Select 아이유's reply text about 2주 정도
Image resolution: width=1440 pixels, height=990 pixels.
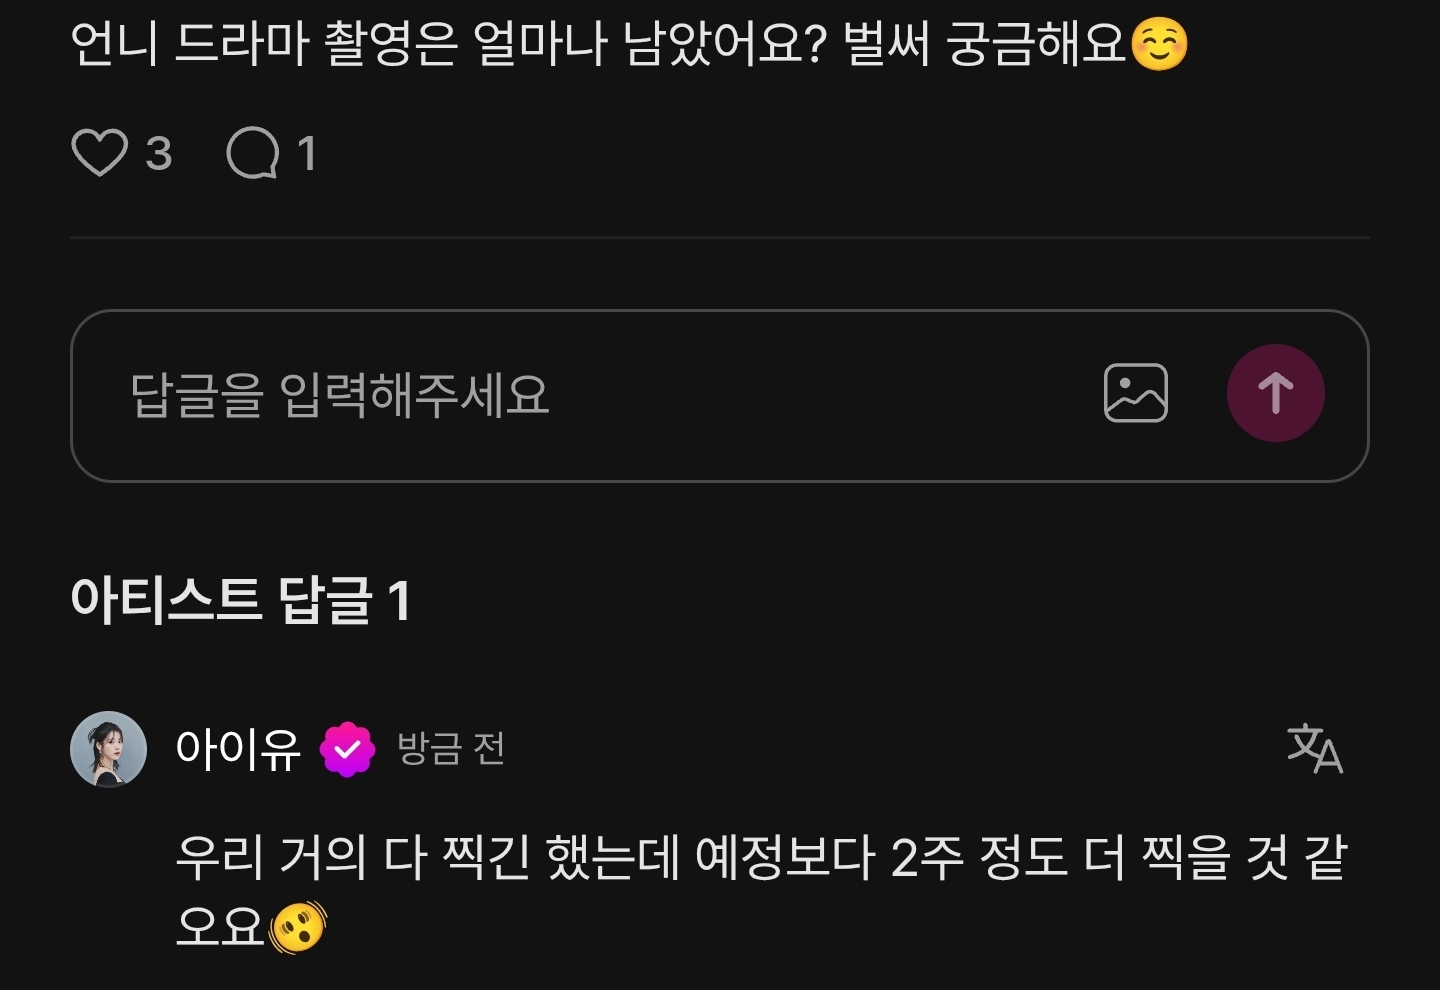762,891
